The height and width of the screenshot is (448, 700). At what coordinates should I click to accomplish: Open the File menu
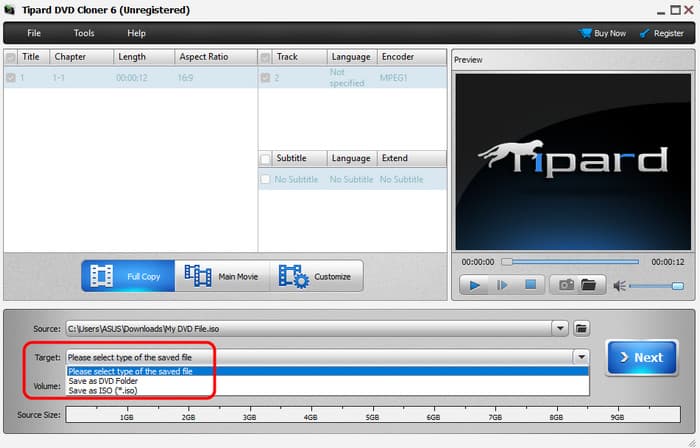(33, 33)
